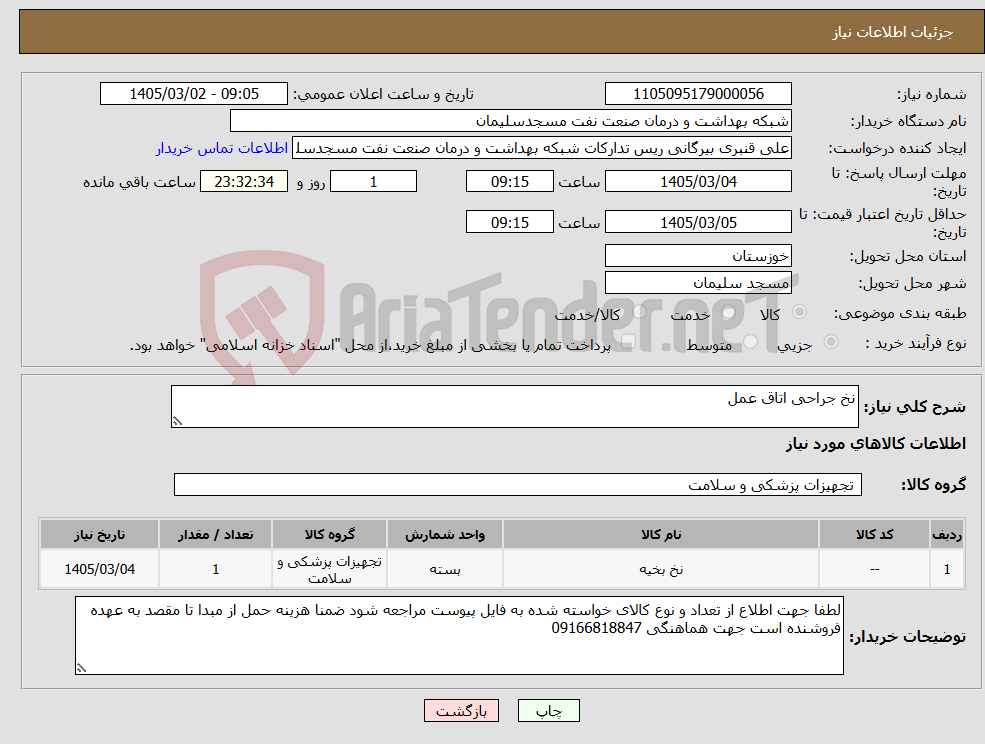
Task: Click the کد کالا cell showing --
Action: (874, 569)
